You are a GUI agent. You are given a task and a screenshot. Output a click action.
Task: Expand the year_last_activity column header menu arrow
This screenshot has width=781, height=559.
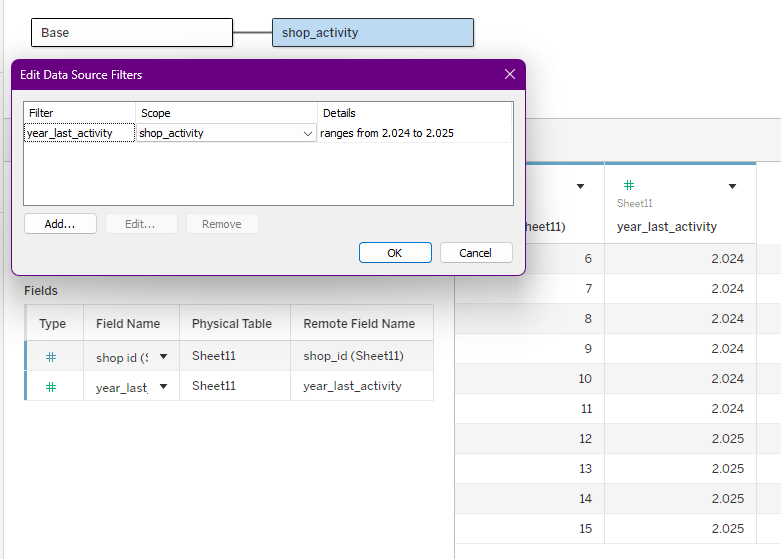(x=732, y=186)
